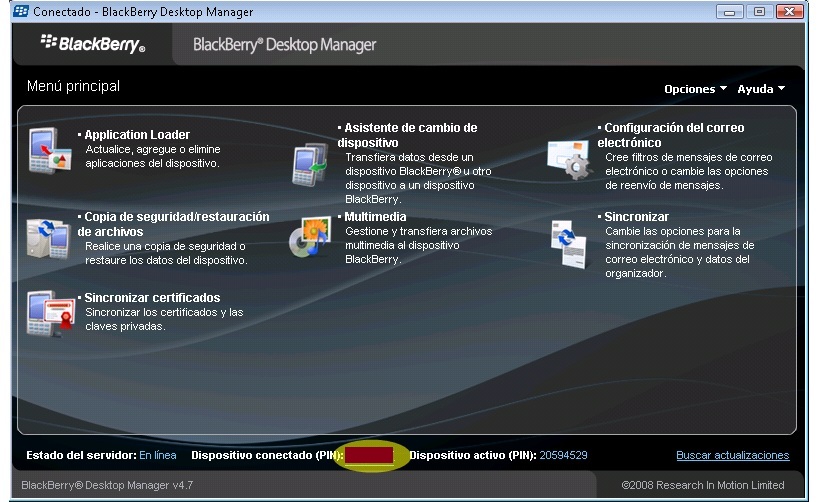Viewport: 819px width, 502px height.
Task: Select the Sincronizar heading
Action: (636, 217)
